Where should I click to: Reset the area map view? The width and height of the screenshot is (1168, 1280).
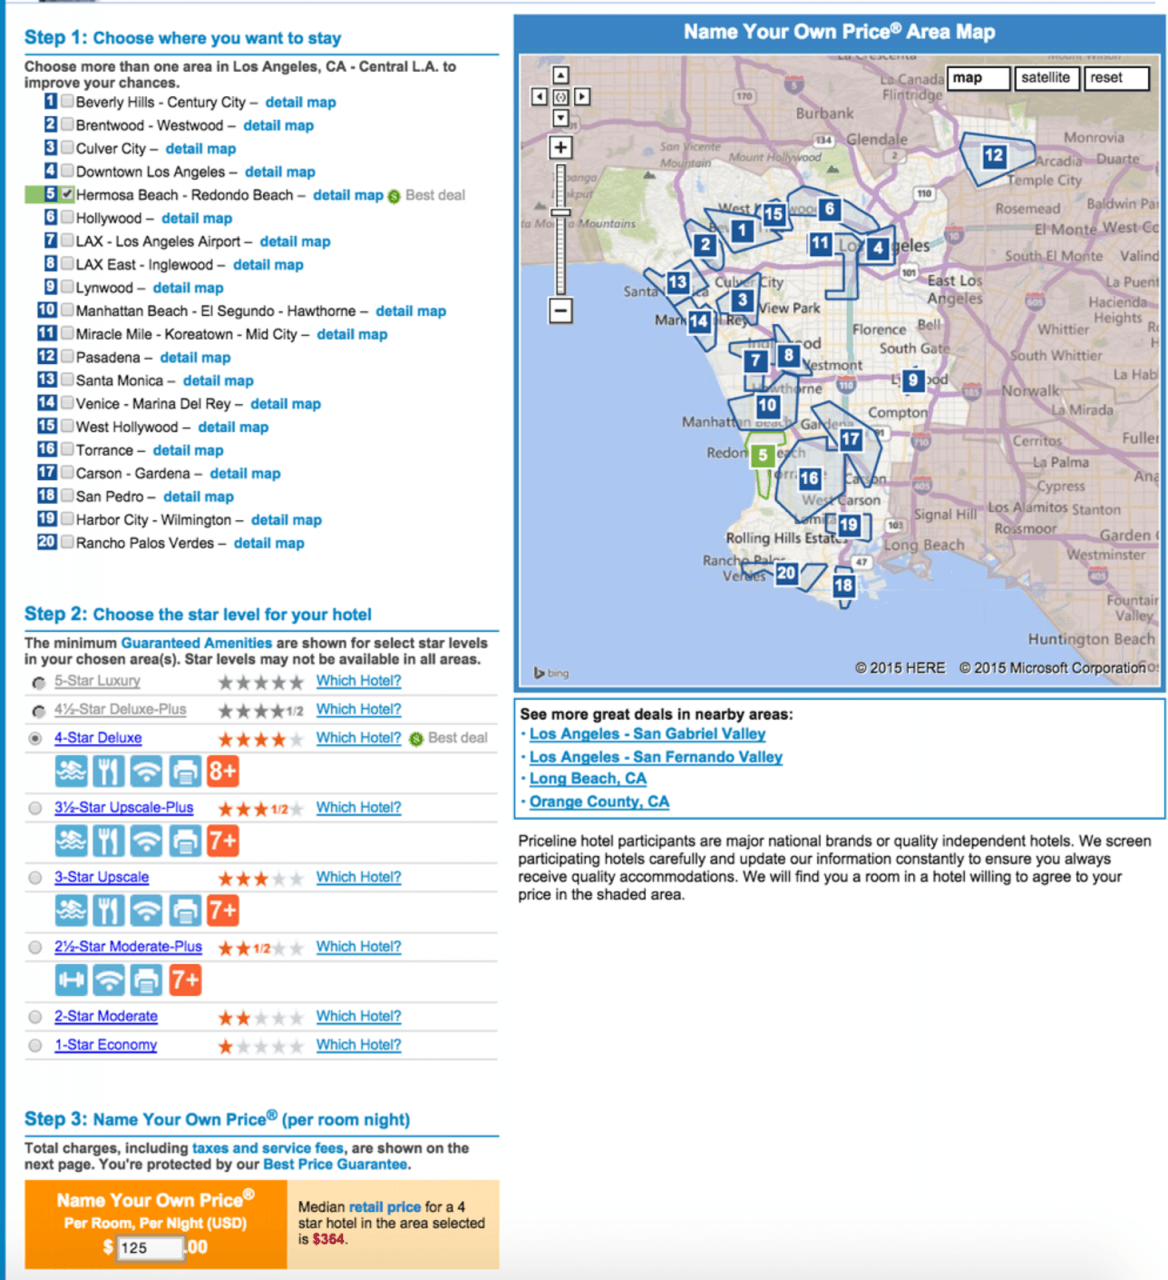pos(1116,78)
